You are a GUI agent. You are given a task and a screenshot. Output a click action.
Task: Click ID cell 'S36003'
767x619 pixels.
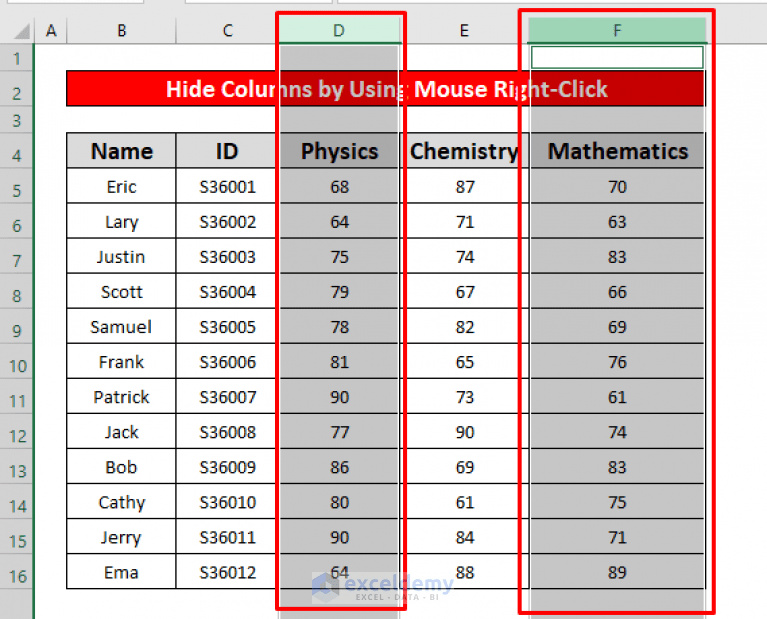tap(227, 256)
